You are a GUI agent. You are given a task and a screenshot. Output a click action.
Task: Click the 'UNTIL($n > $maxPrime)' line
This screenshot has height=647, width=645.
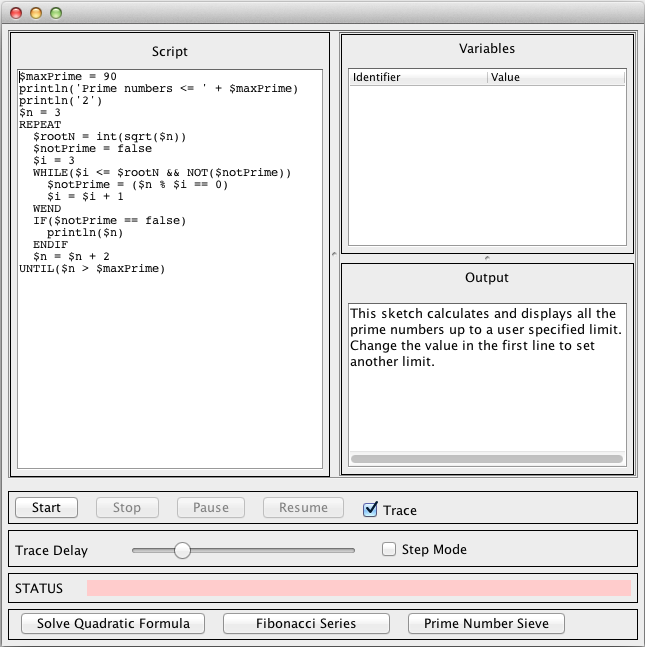point(92,268)
